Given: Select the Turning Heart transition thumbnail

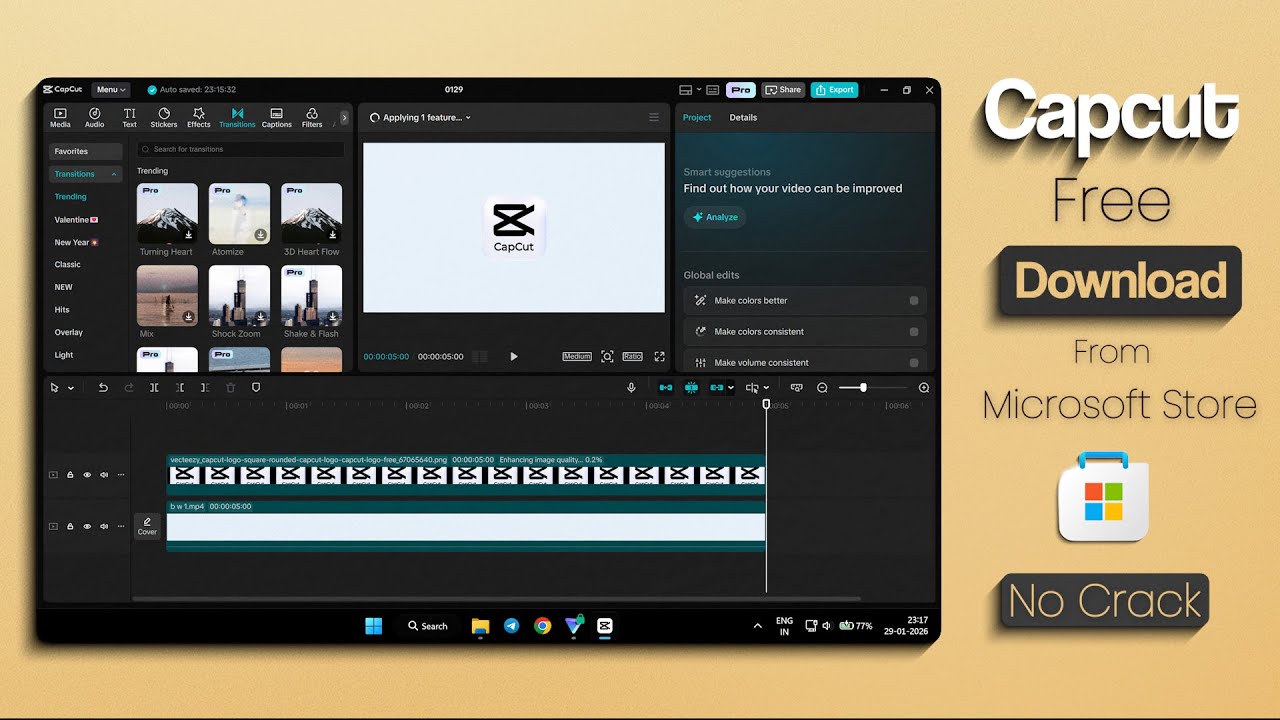Looking at the screenshot, I should pos(167,213).
